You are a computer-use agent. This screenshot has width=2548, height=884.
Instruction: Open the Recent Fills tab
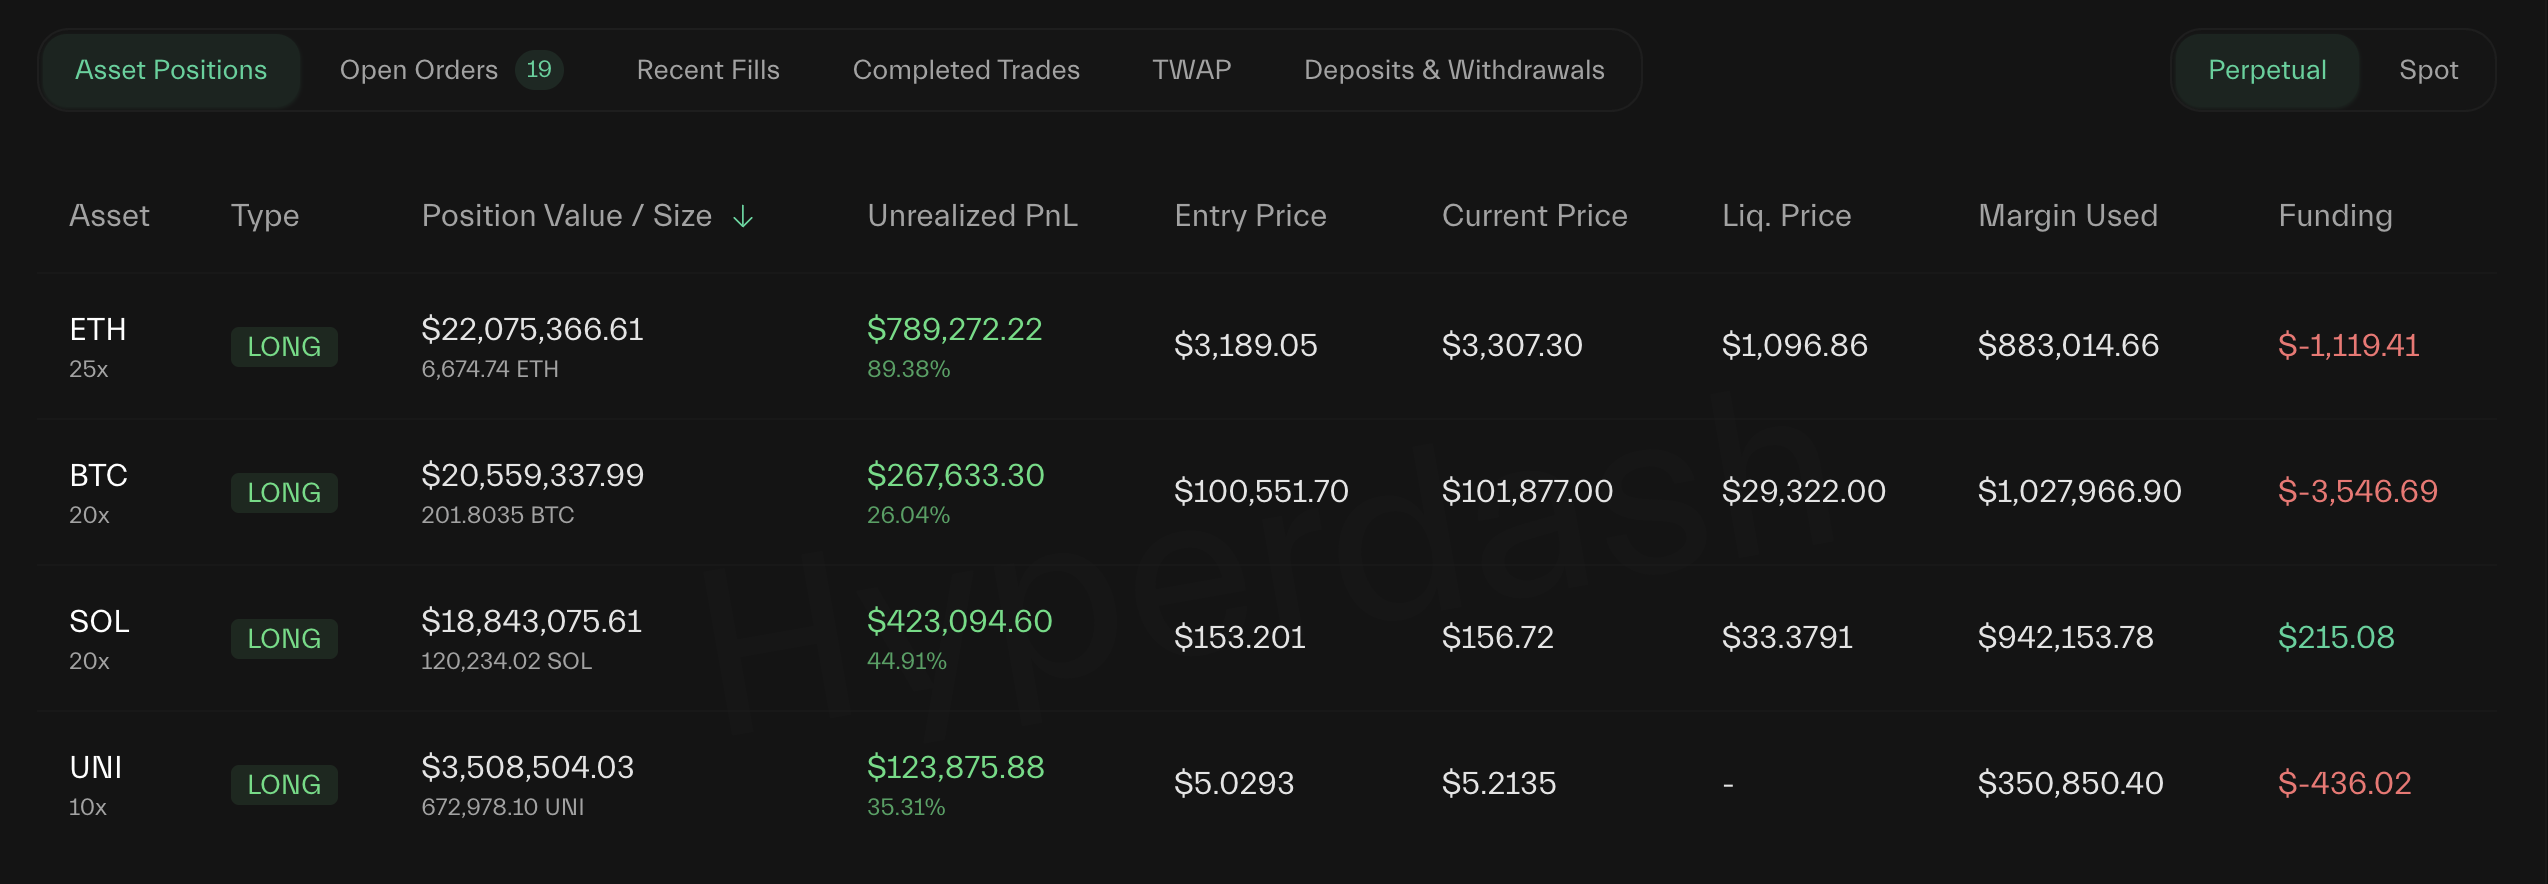tap(707, 70)
